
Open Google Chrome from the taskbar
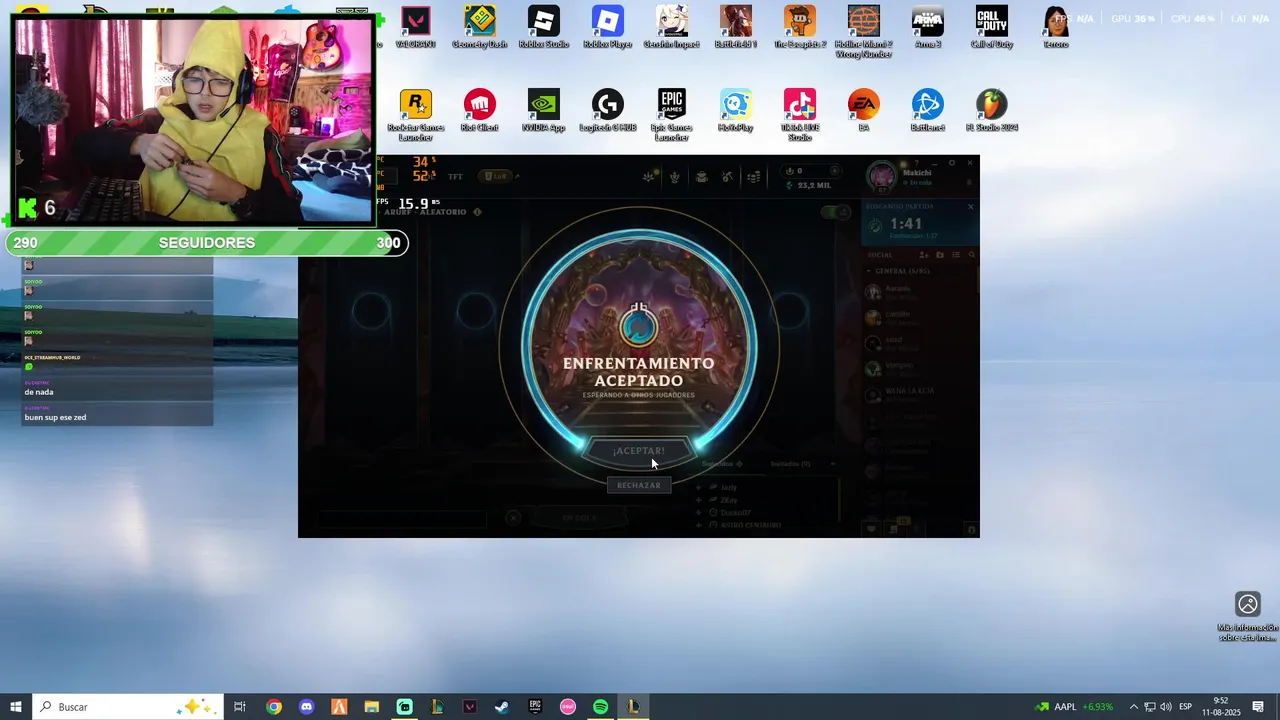(273, 707)
